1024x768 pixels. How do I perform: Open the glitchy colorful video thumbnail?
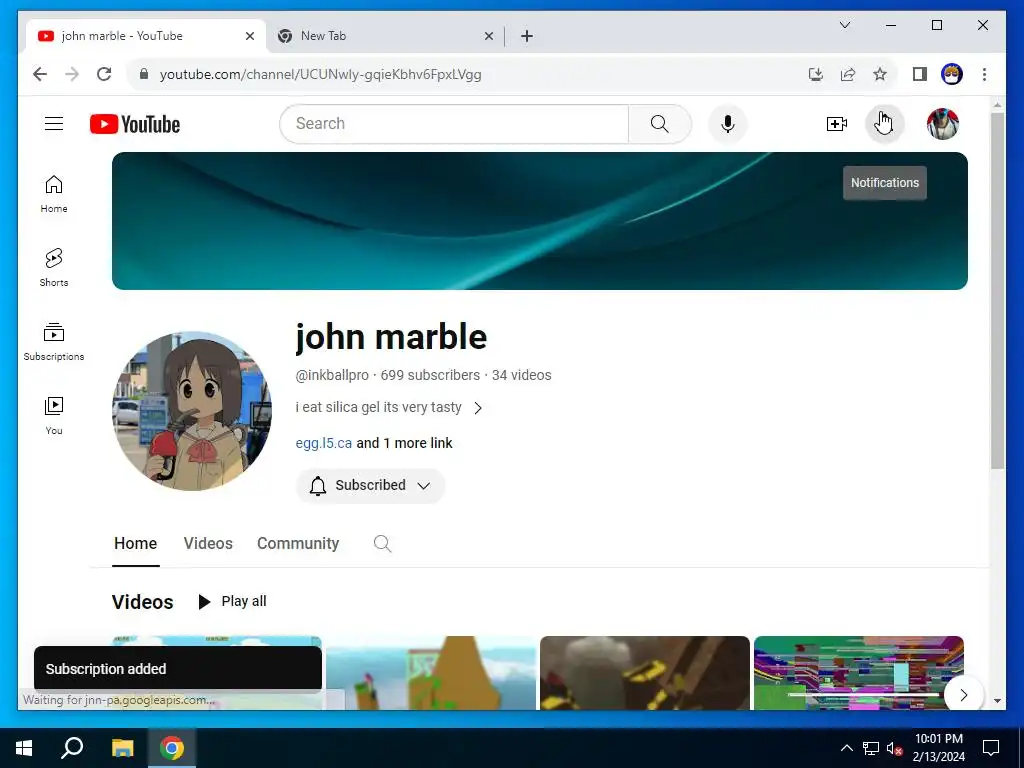(x=859, y=673)
